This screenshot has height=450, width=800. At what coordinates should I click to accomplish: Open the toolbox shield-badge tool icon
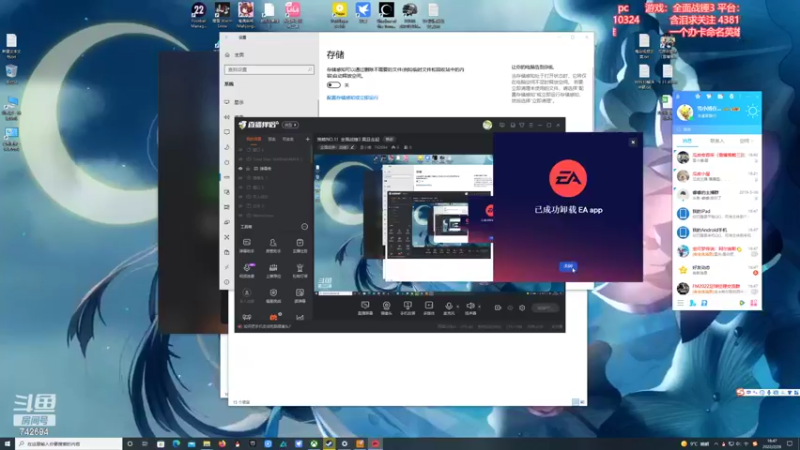[x=273, y=295]
